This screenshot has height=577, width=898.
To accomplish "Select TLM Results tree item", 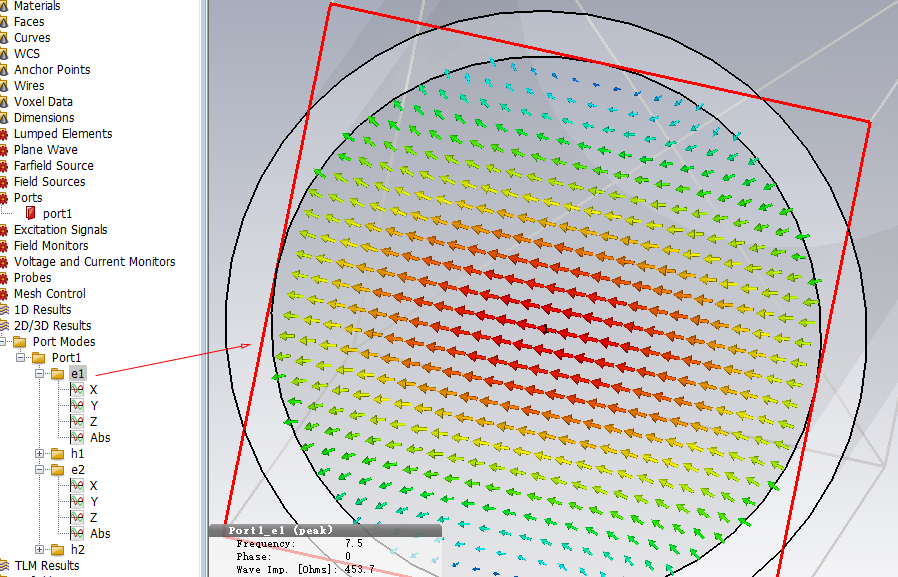I will coord(47,566).
